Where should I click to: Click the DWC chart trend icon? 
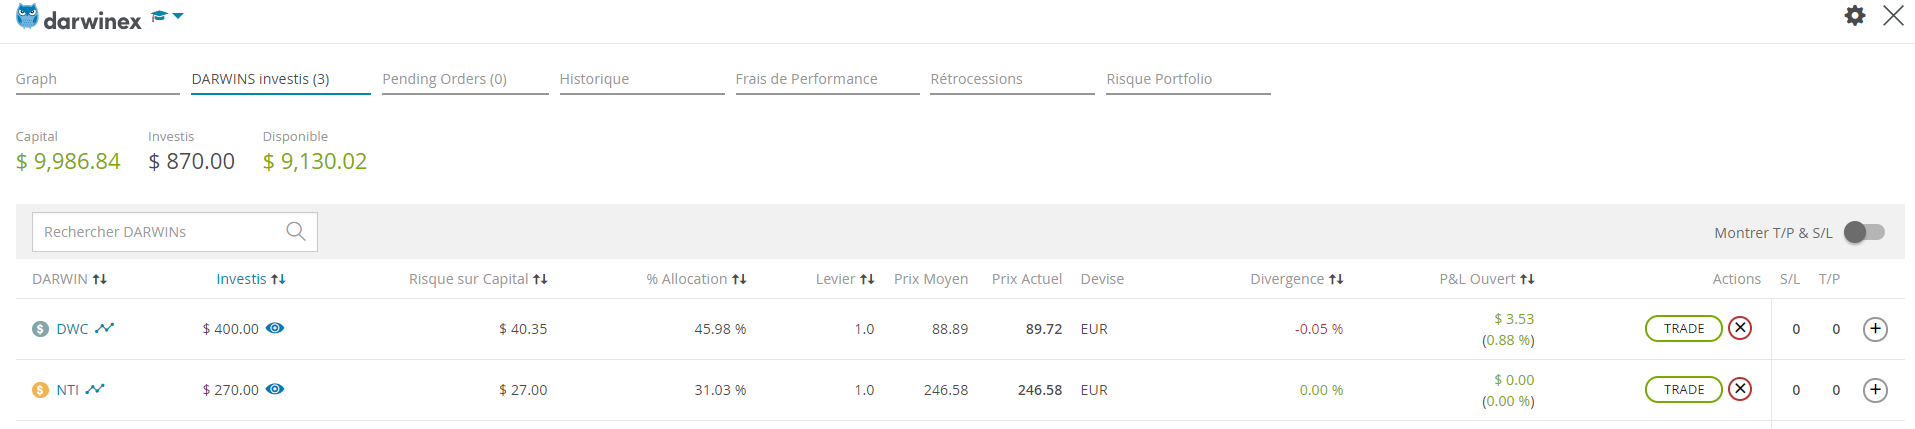tap(105, 328)
